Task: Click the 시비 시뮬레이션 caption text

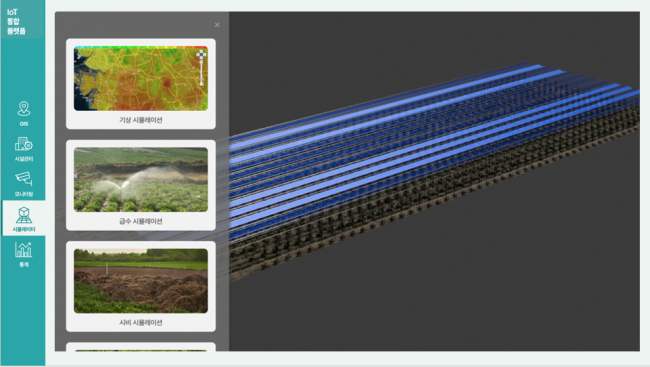Action: pyautogui.click(x=141, y=322)
